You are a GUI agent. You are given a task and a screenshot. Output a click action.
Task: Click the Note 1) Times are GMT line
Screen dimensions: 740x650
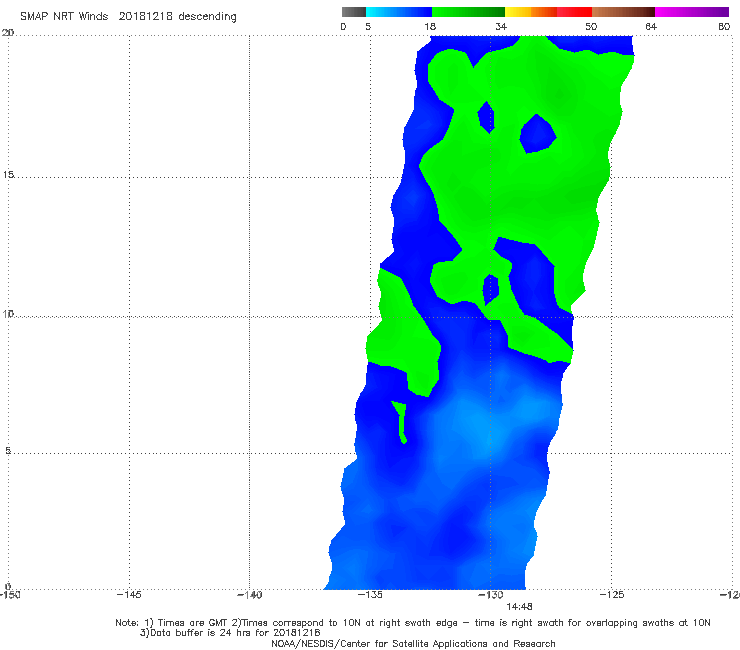click(412, 623)
